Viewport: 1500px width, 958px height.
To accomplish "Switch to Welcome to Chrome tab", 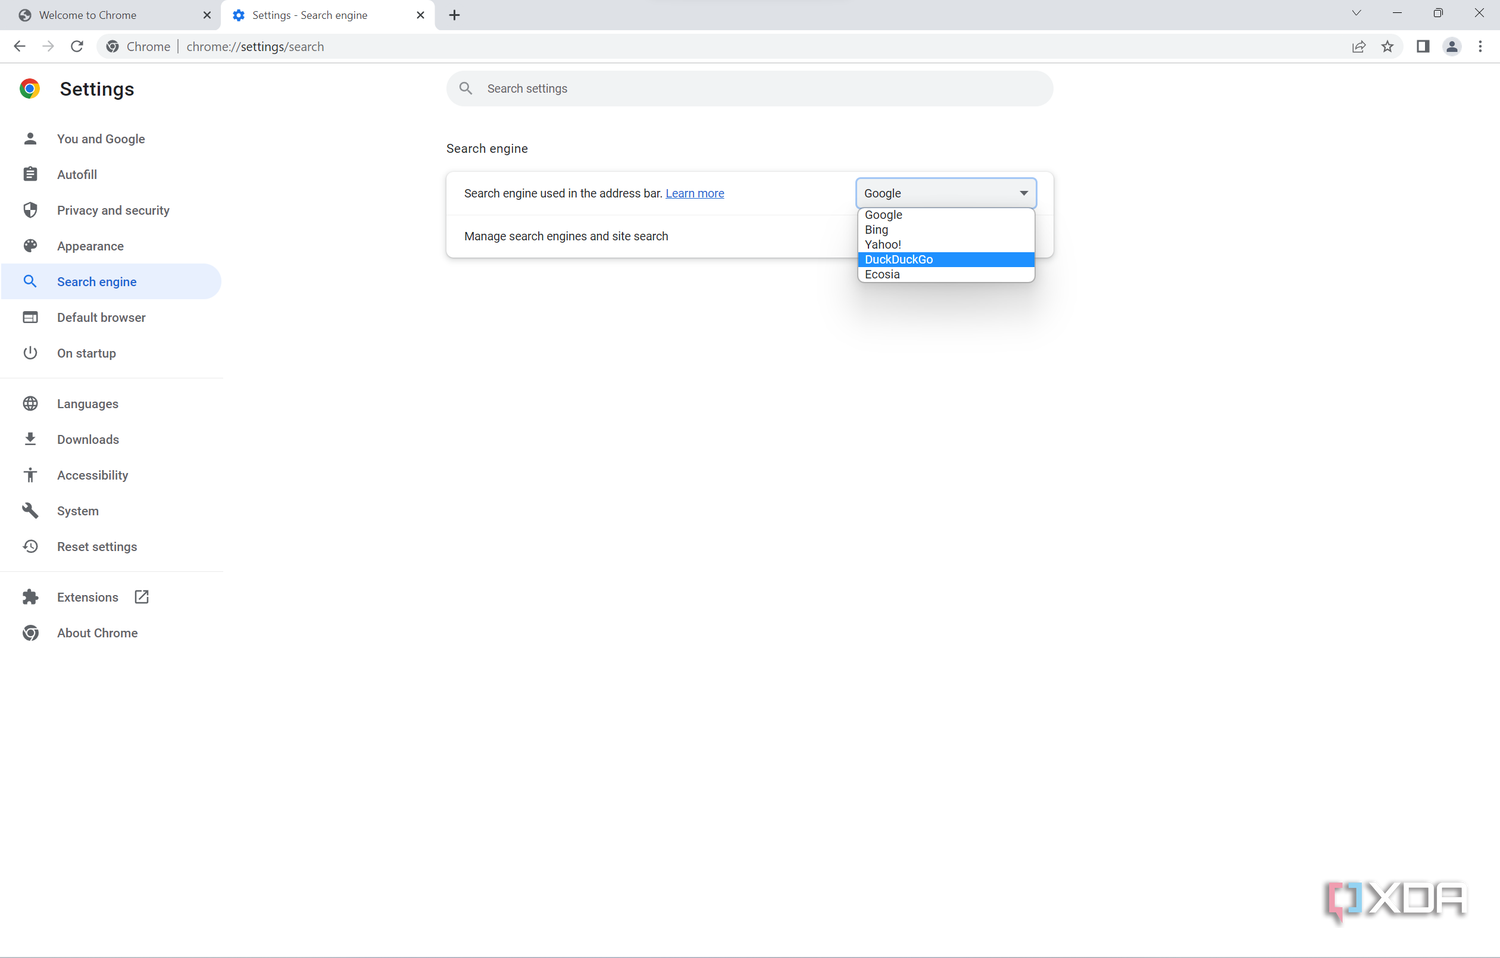I will click(100, 15).
